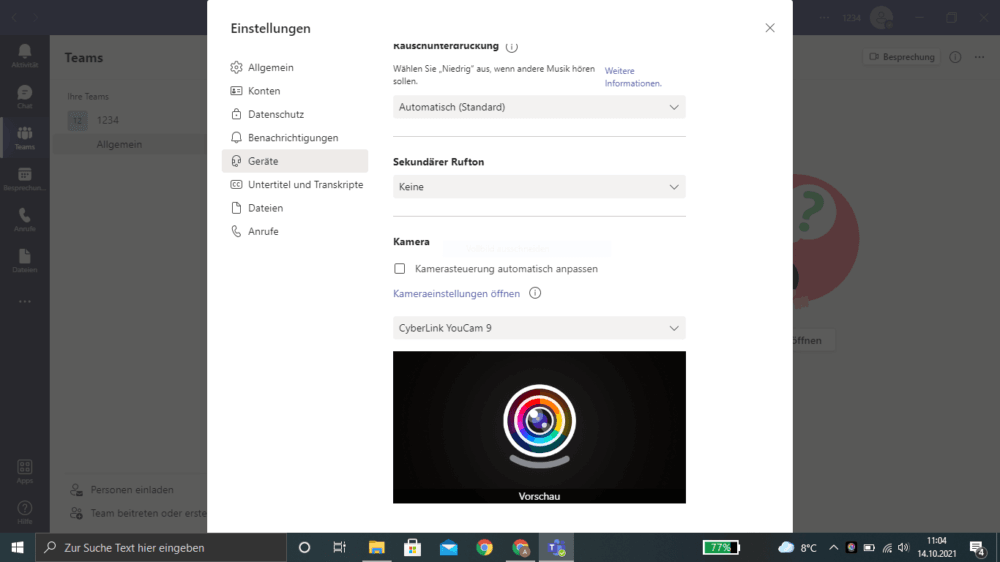
Task: Open weather widget showing 8°C
Action: (797, 547)
